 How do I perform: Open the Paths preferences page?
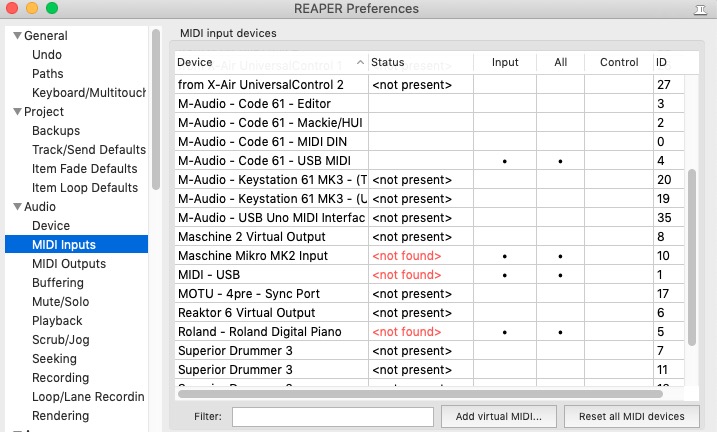(48, 74)
